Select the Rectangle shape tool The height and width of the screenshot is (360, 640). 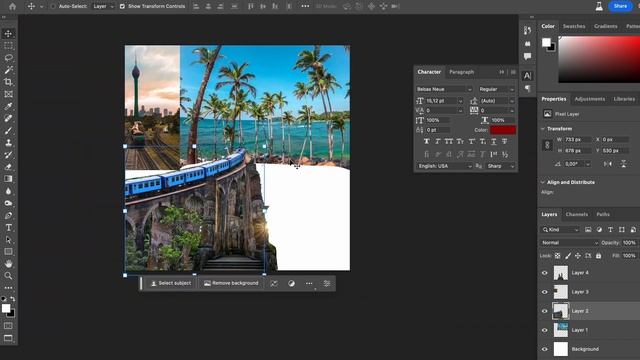(8, 251)
